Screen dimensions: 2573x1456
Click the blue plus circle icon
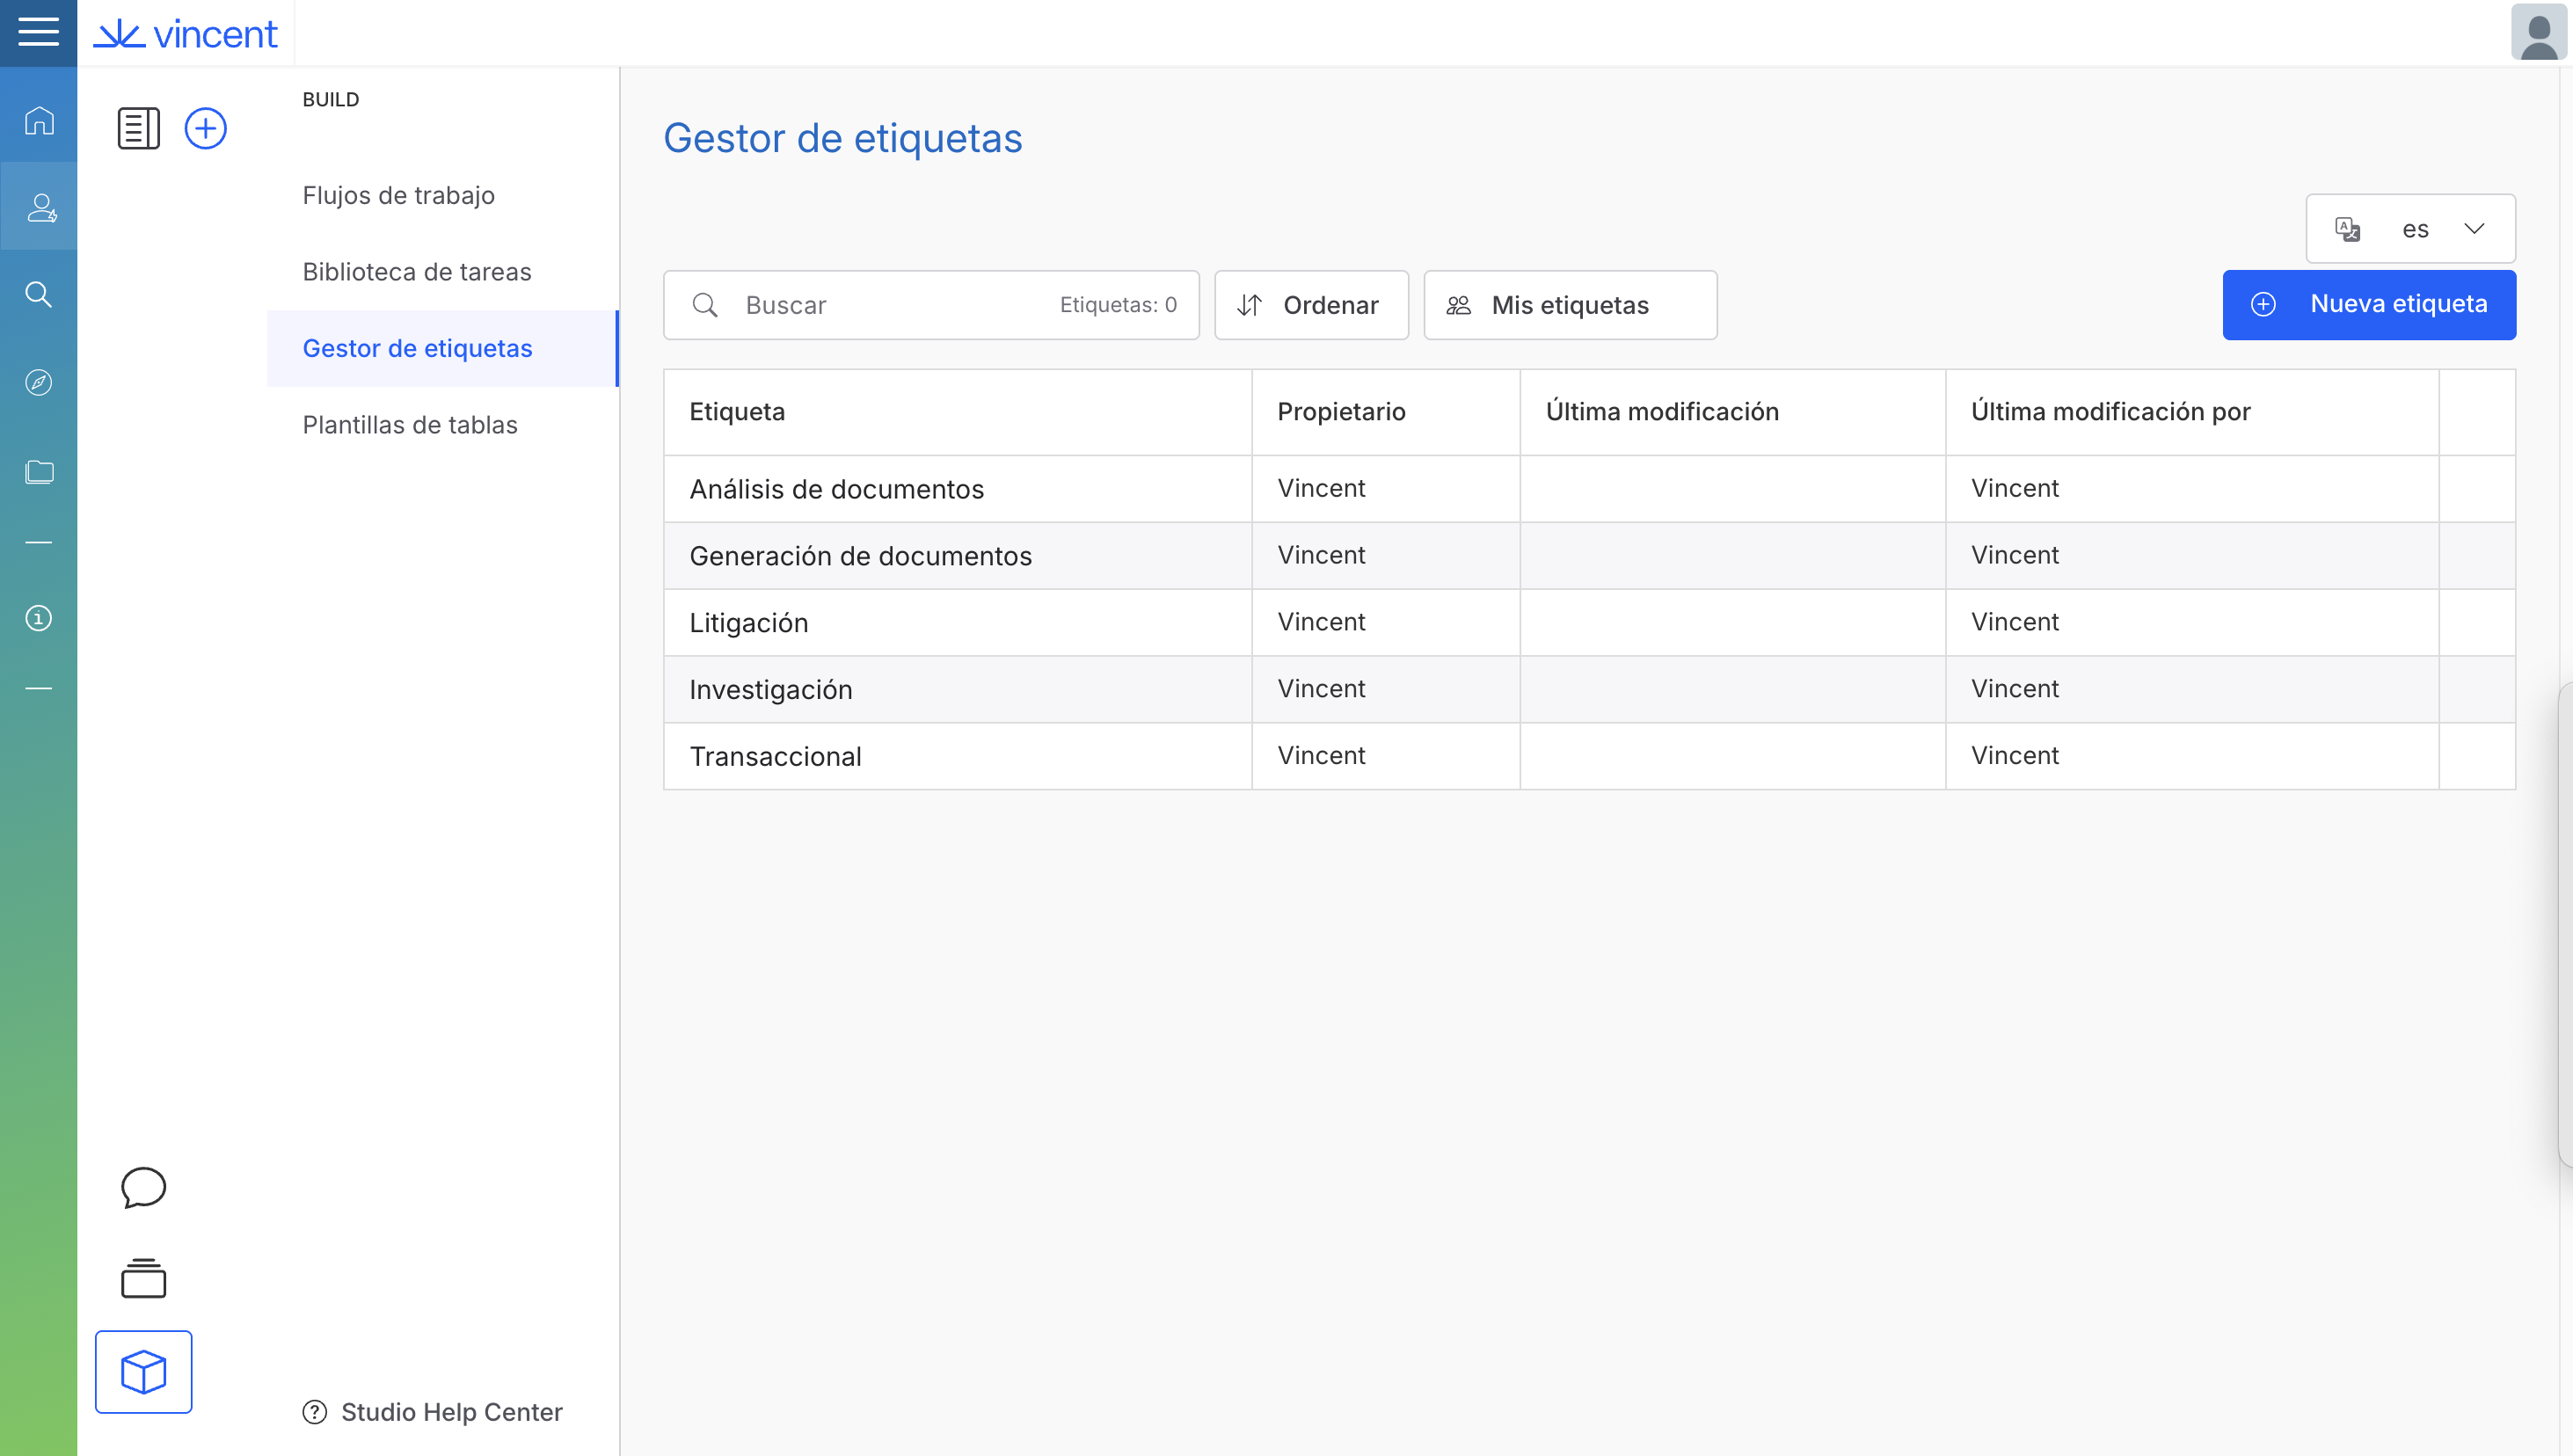[x=205, y=128]
